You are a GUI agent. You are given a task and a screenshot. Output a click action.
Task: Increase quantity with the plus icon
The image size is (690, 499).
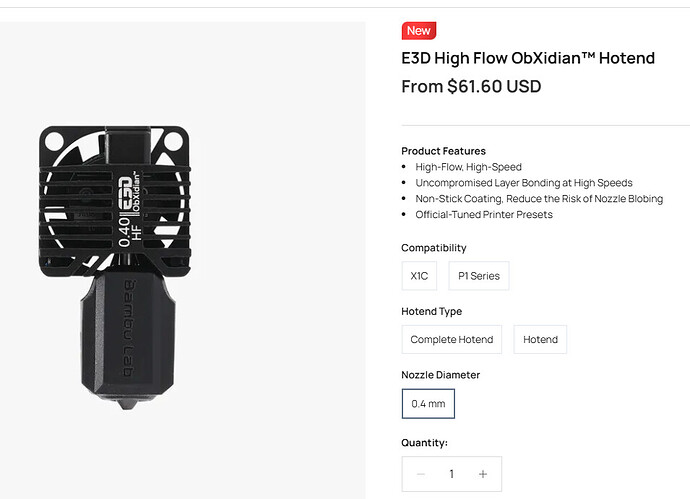click(x=483, y=474)
